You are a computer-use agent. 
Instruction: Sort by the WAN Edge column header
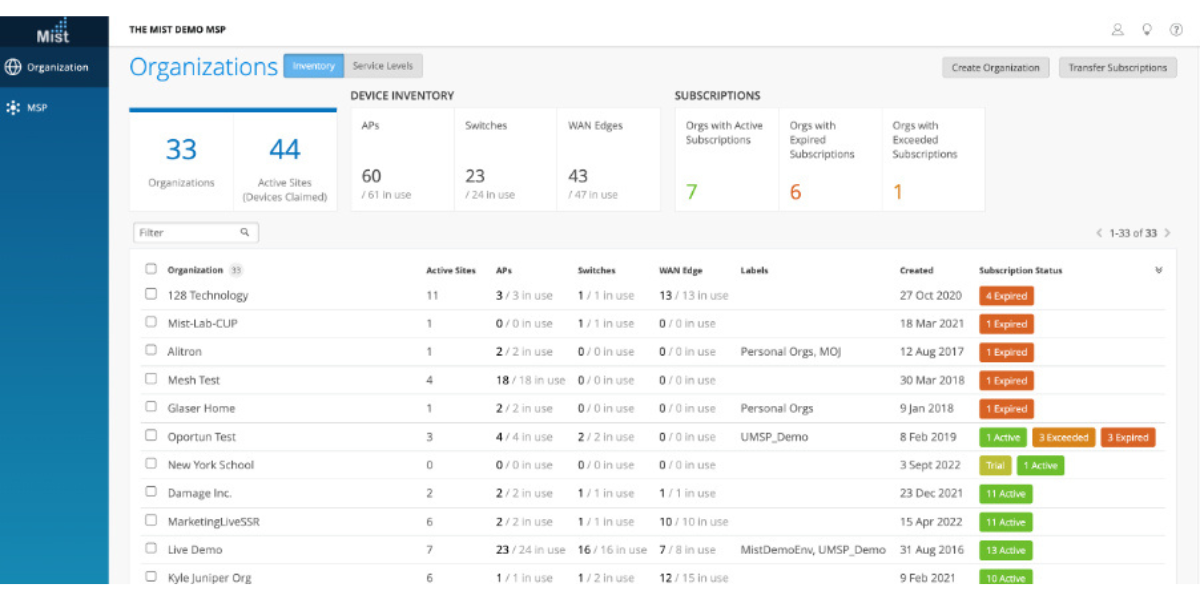[x=681, y=270]
